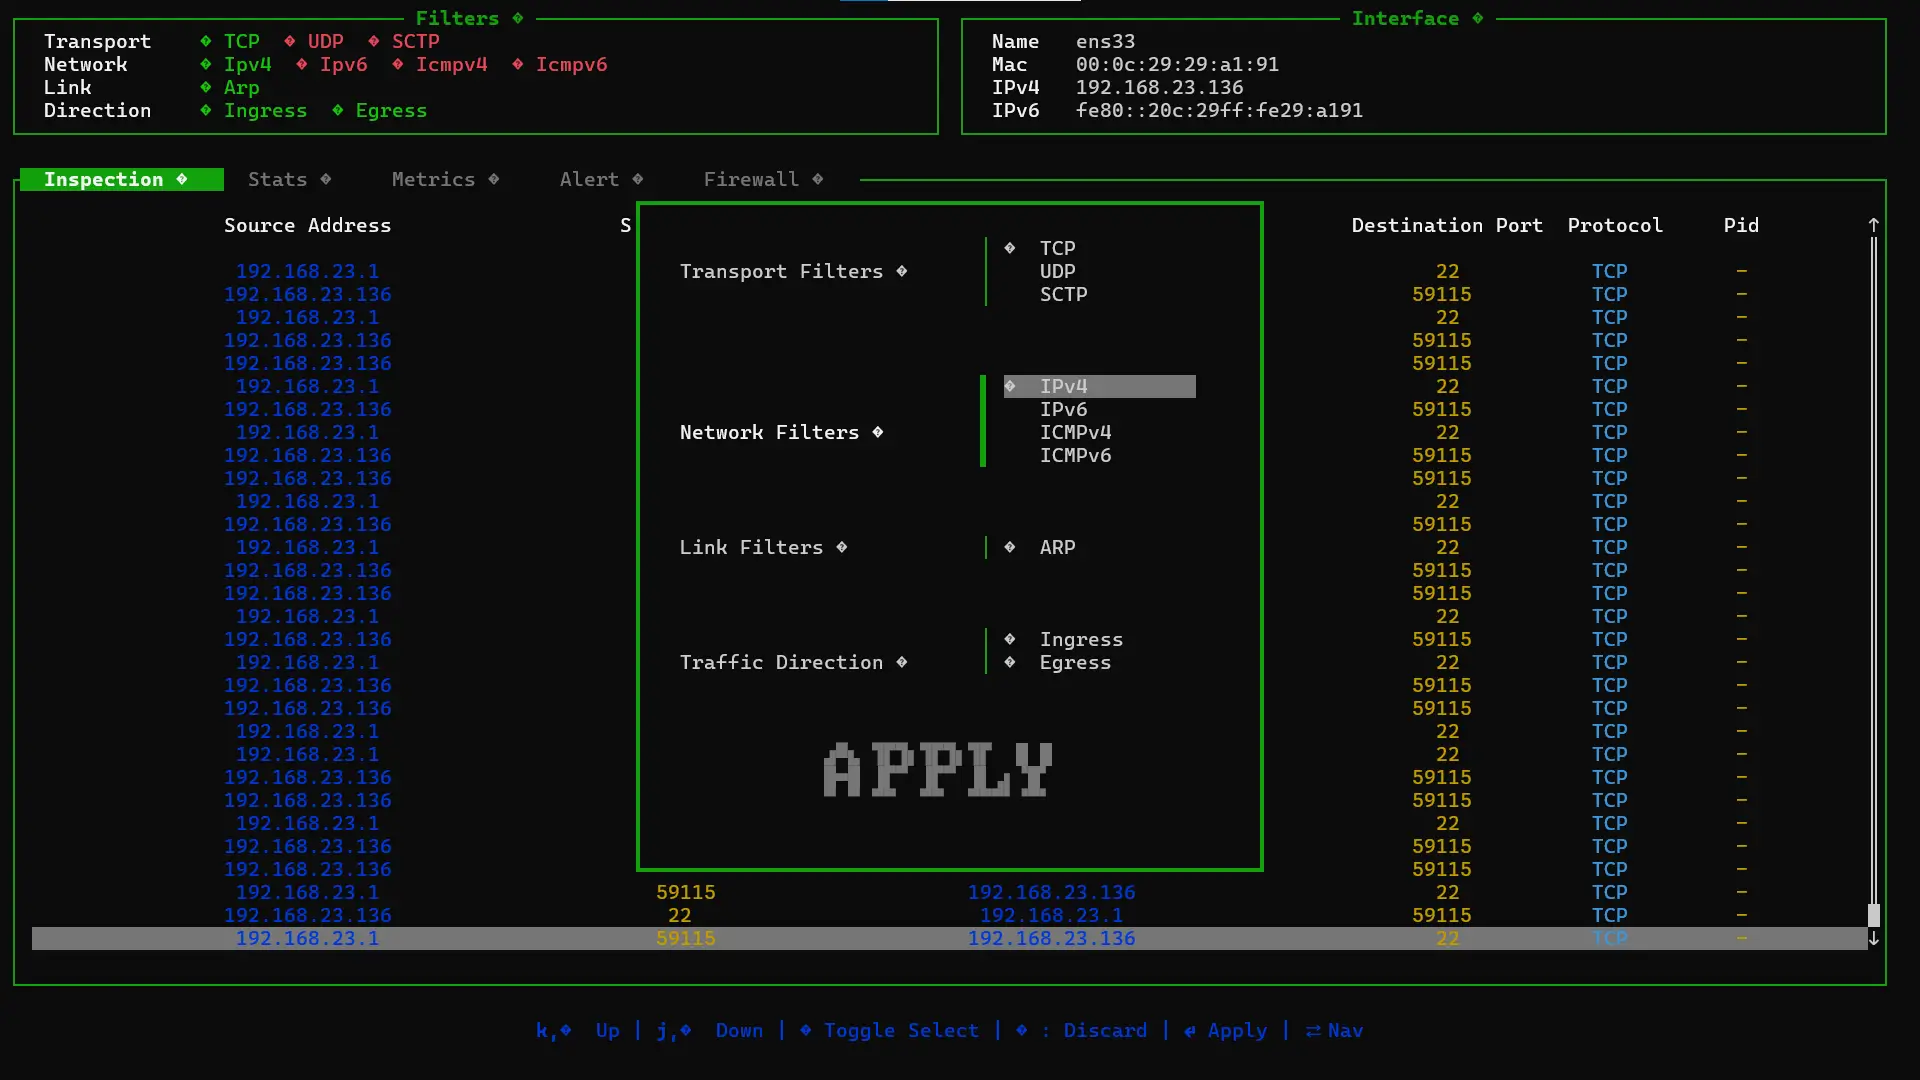Click the enter icon beside Apply hint
Image resolution: width=1920 pixels, height=1080 pixels.
click(x=1189, y=1030)
